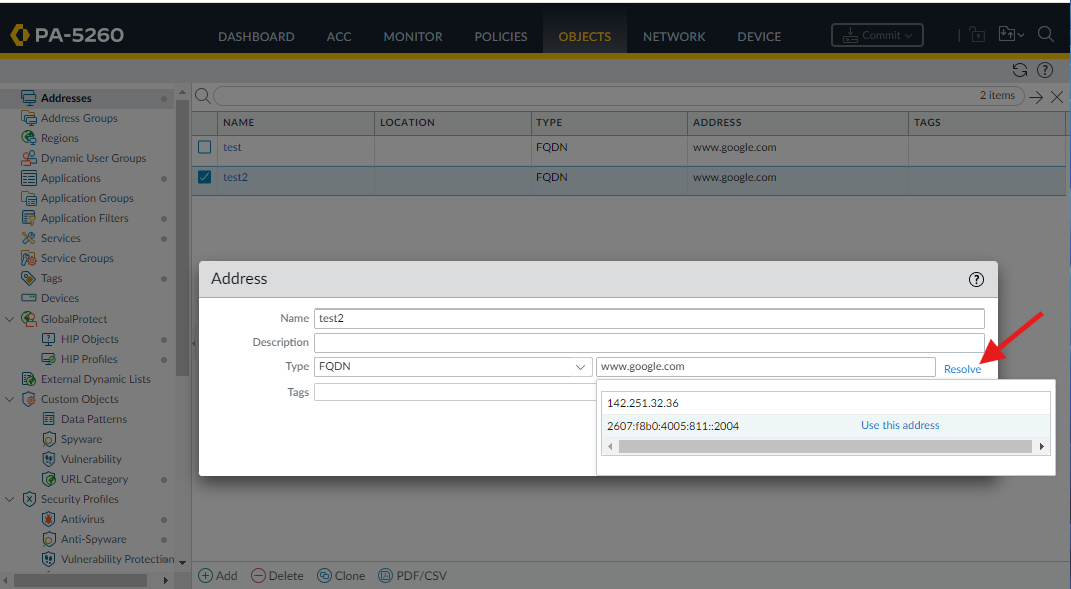The image size is (1071, 589).
Task: Open the Regions section icon
Action: point(28,138)
